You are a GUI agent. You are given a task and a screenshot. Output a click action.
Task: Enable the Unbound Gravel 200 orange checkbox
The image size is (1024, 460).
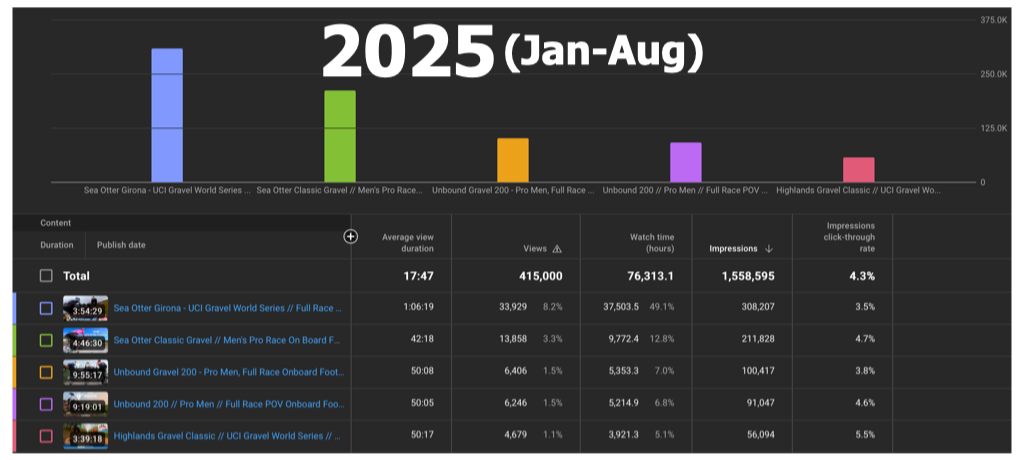click(46, 372)
